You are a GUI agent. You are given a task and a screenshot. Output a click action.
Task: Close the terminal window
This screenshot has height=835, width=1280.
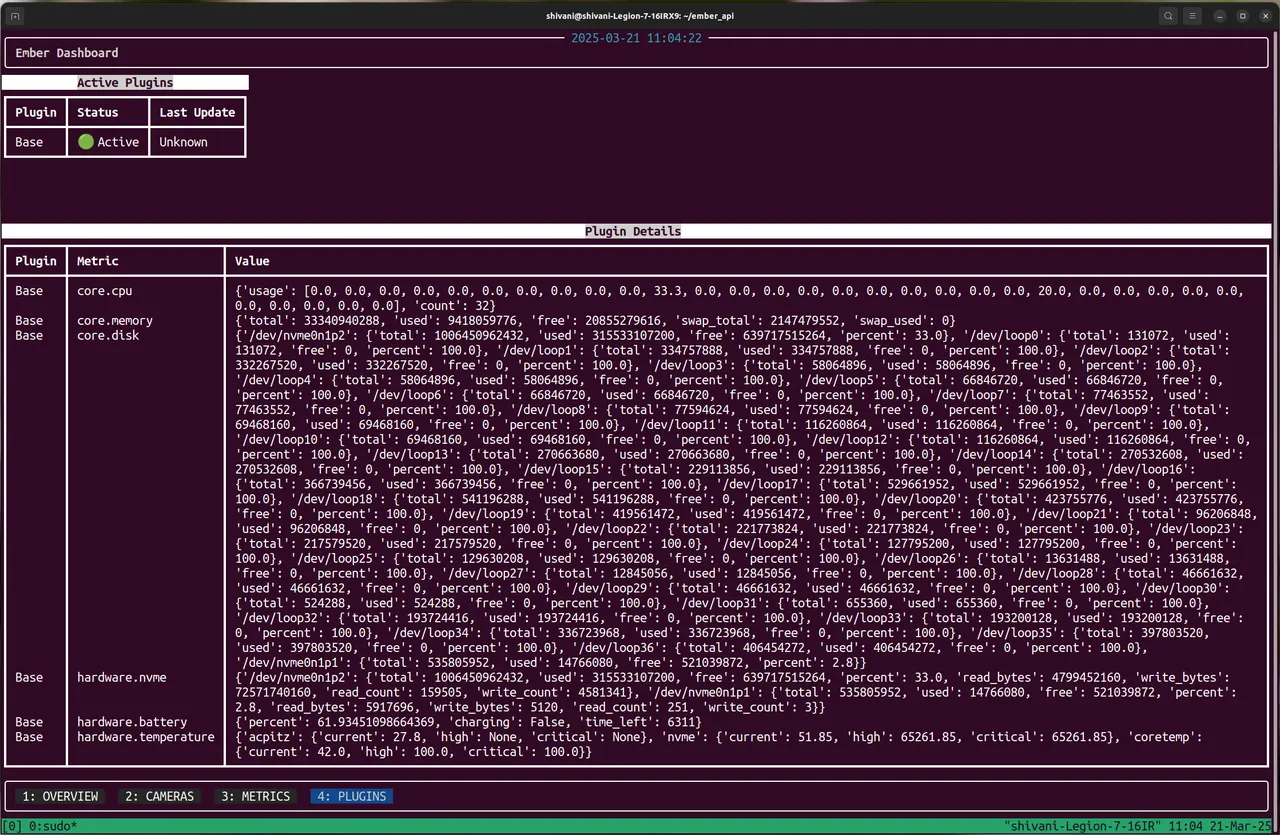click(x=1263, y=16)
